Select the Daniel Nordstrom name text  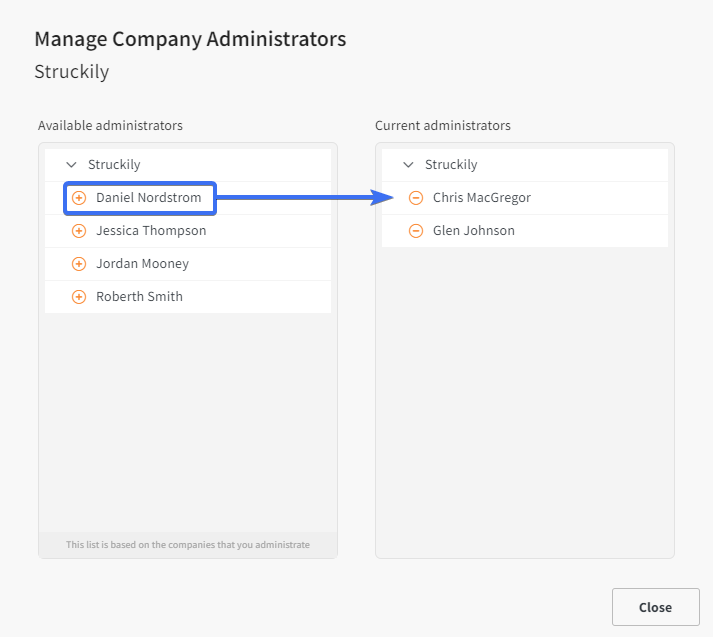point(148,198)
